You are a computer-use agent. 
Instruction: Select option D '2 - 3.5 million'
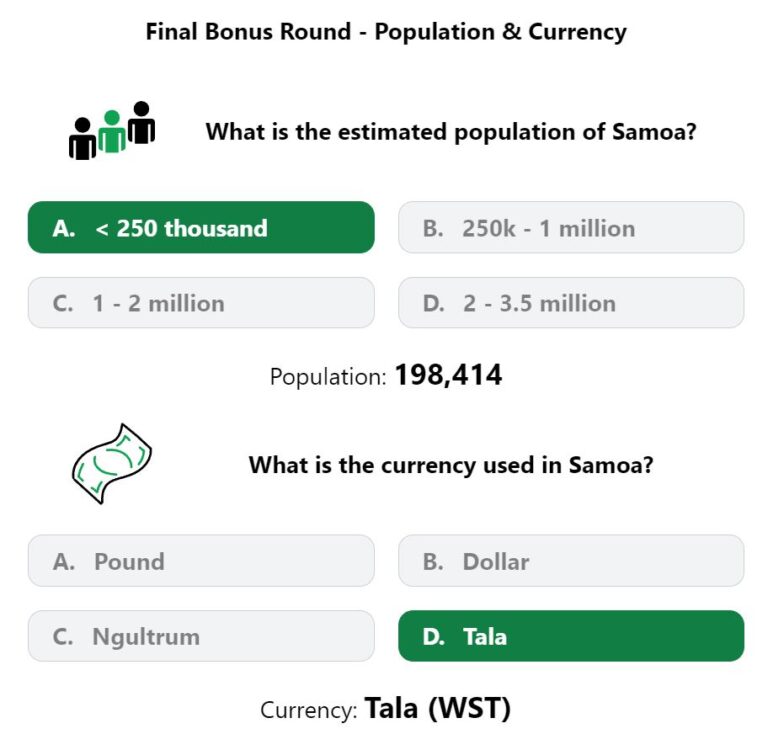571,303
